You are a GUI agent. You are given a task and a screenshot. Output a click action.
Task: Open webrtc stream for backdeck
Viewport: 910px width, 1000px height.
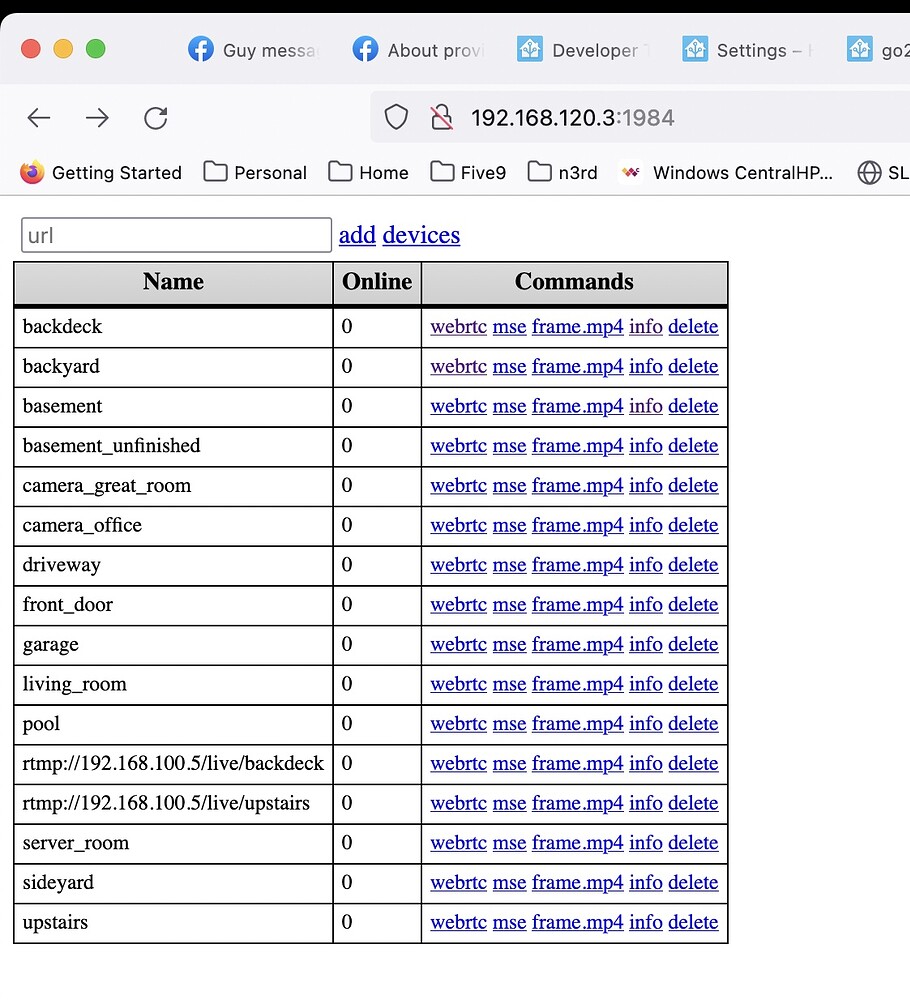pos(458,327)
